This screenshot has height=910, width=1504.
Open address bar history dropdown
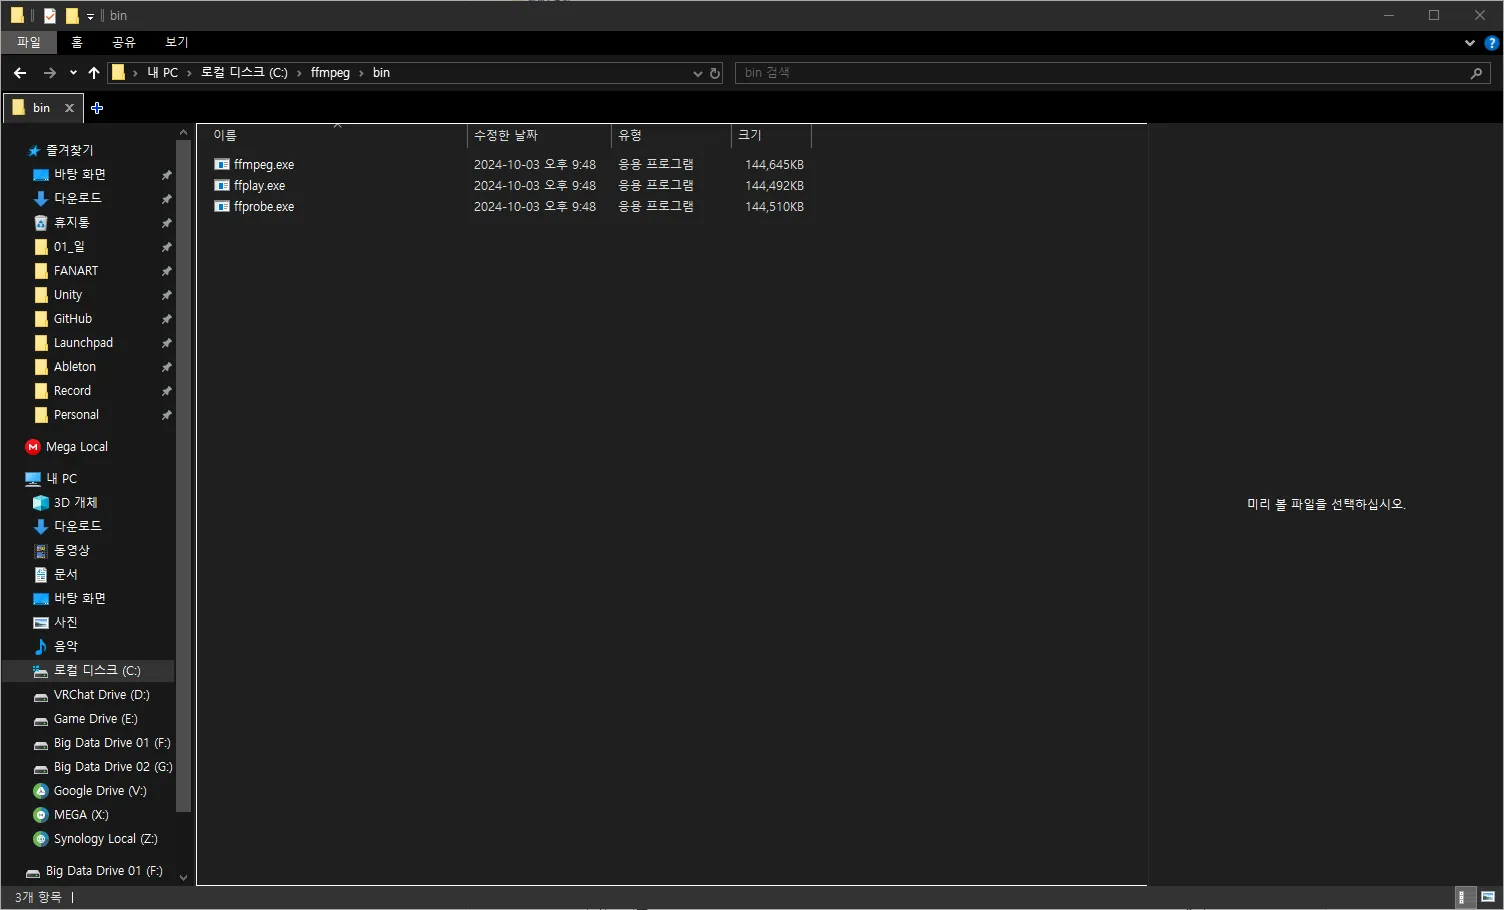coord(698,73)
